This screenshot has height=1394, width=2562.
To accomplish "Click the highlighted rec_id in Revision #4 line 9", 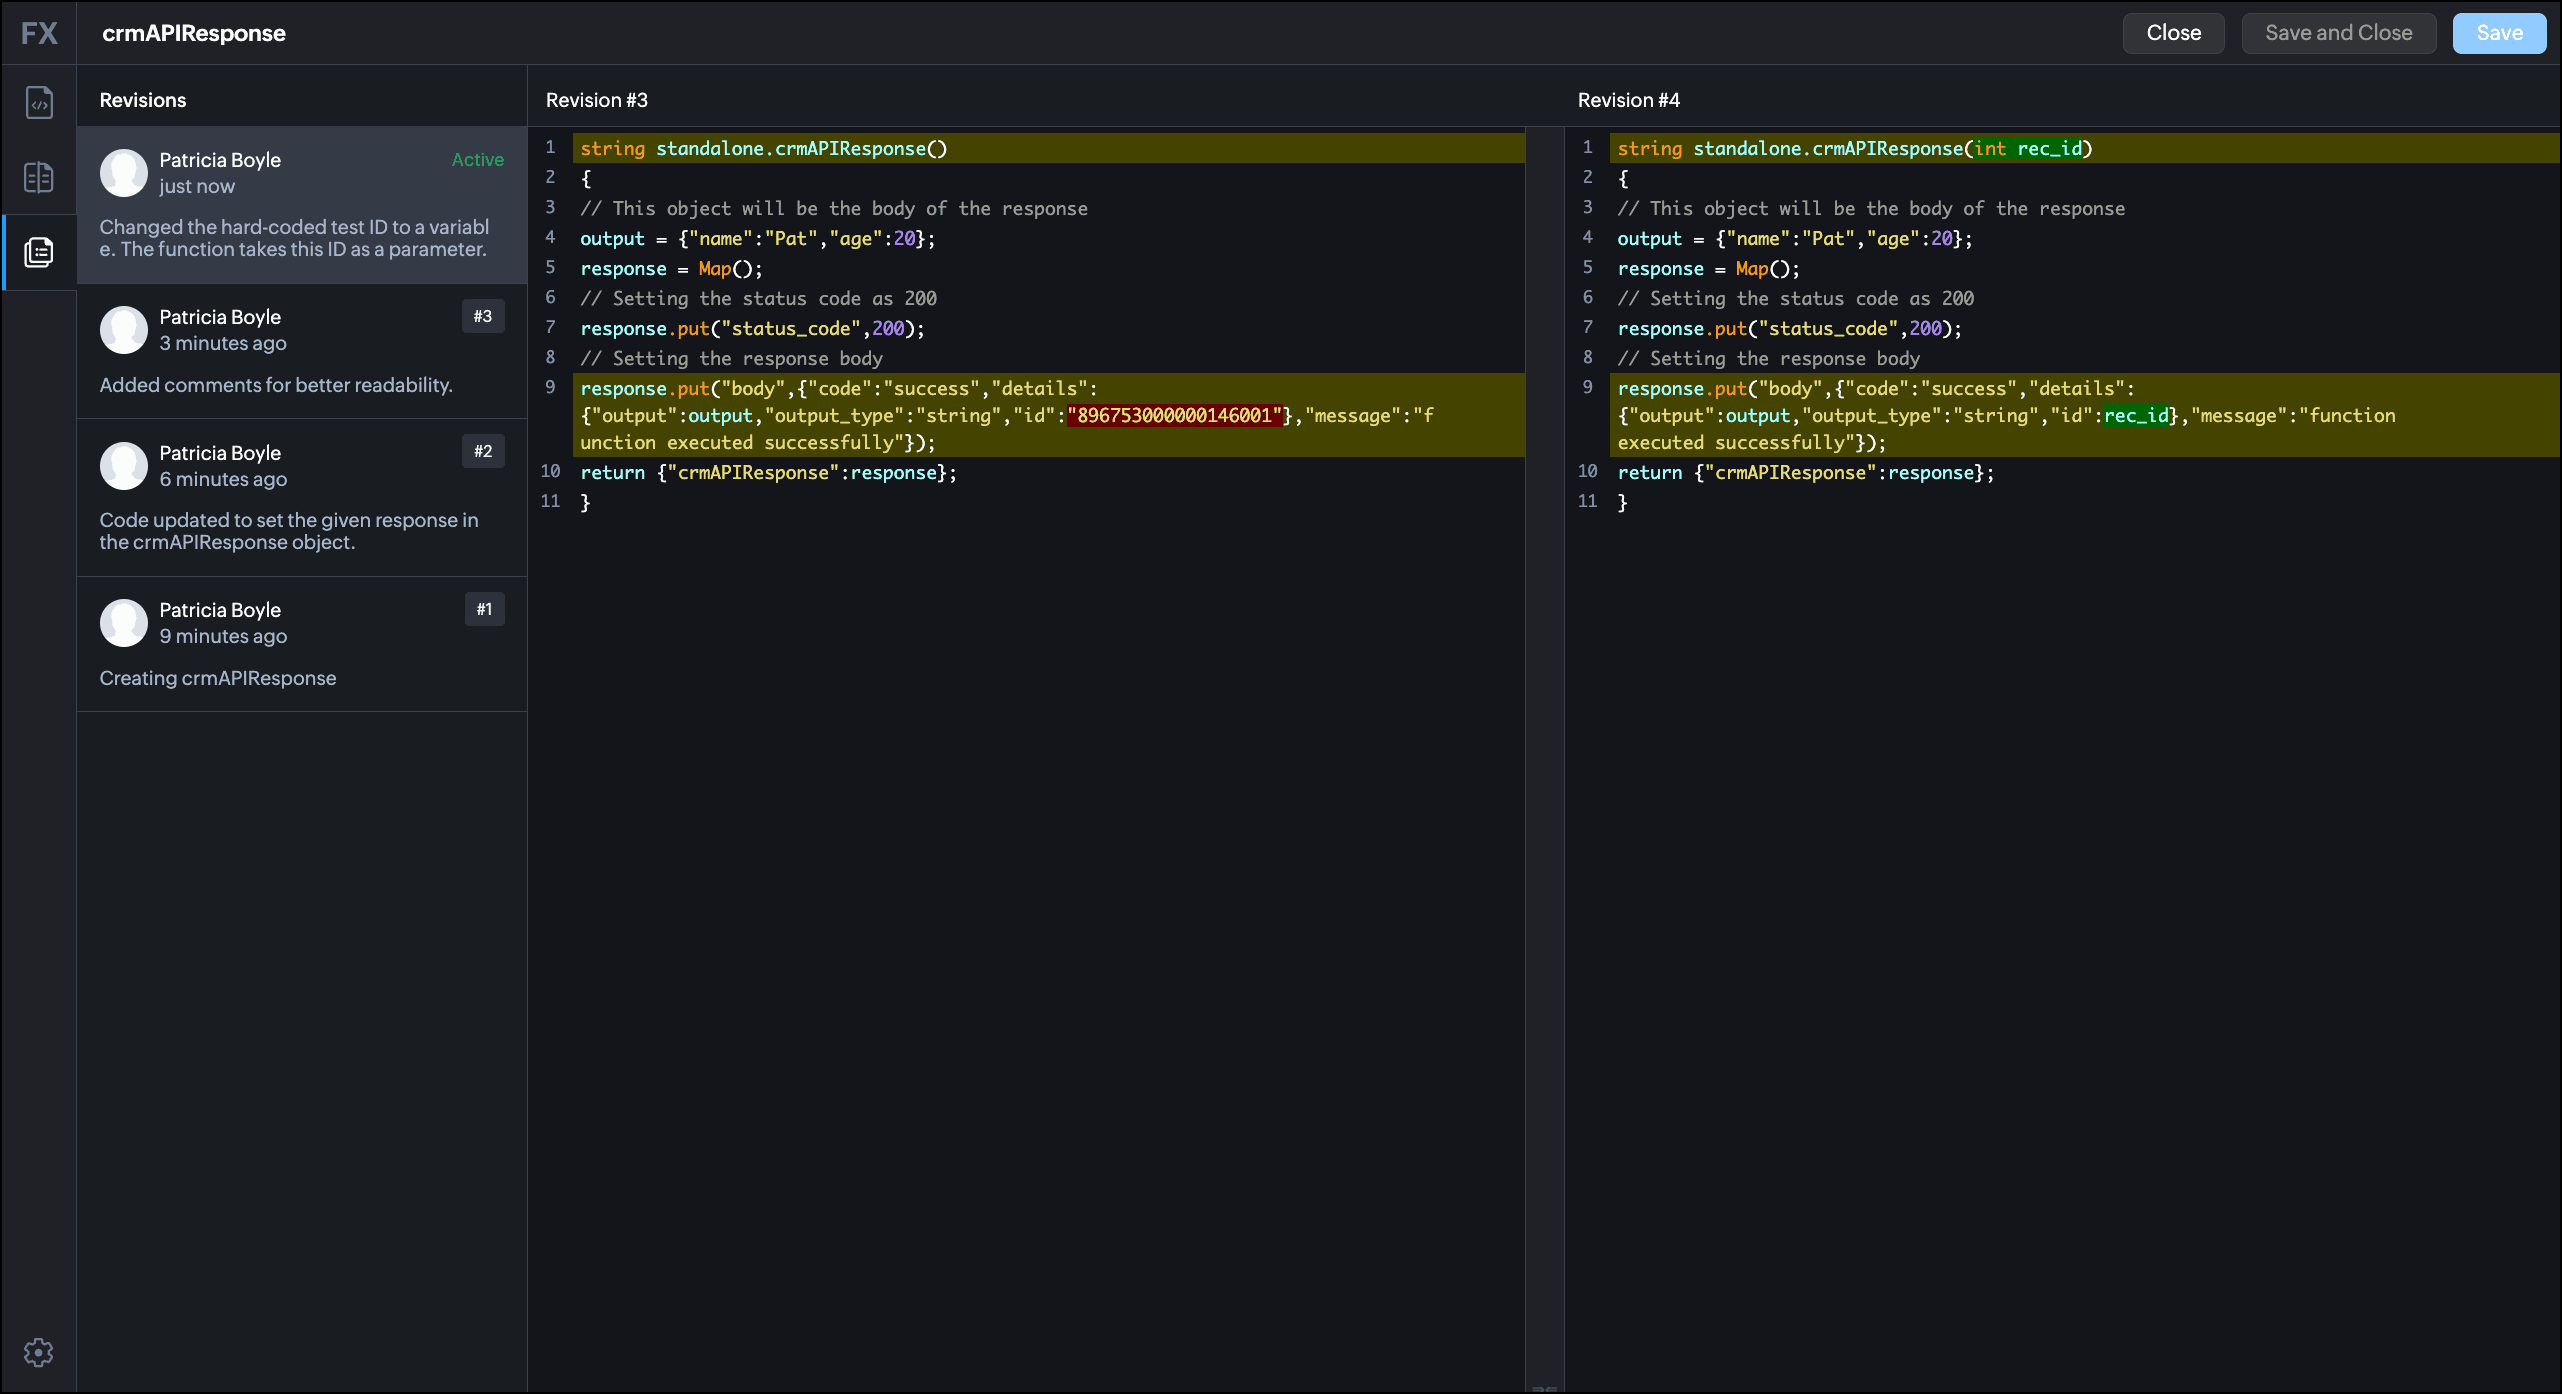I will click(x=2136, y=416).
